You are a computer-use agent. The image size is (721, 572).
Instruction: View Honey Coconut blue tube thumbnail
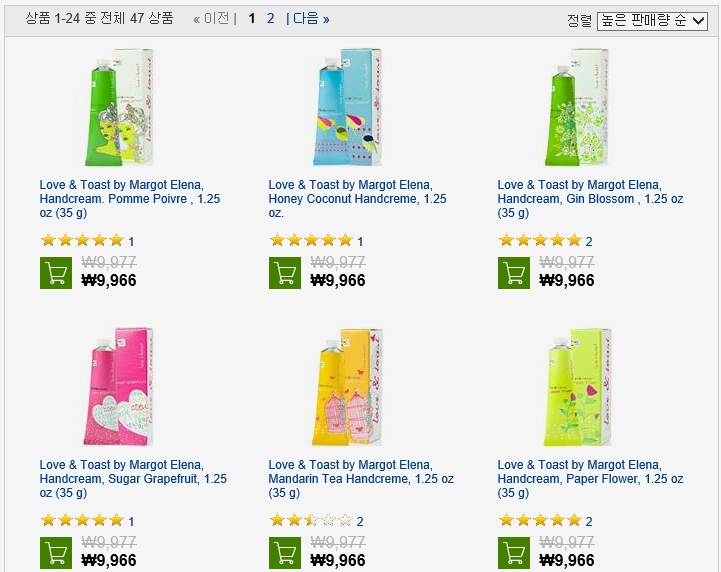pyautogui.click(x=347, y=107)
